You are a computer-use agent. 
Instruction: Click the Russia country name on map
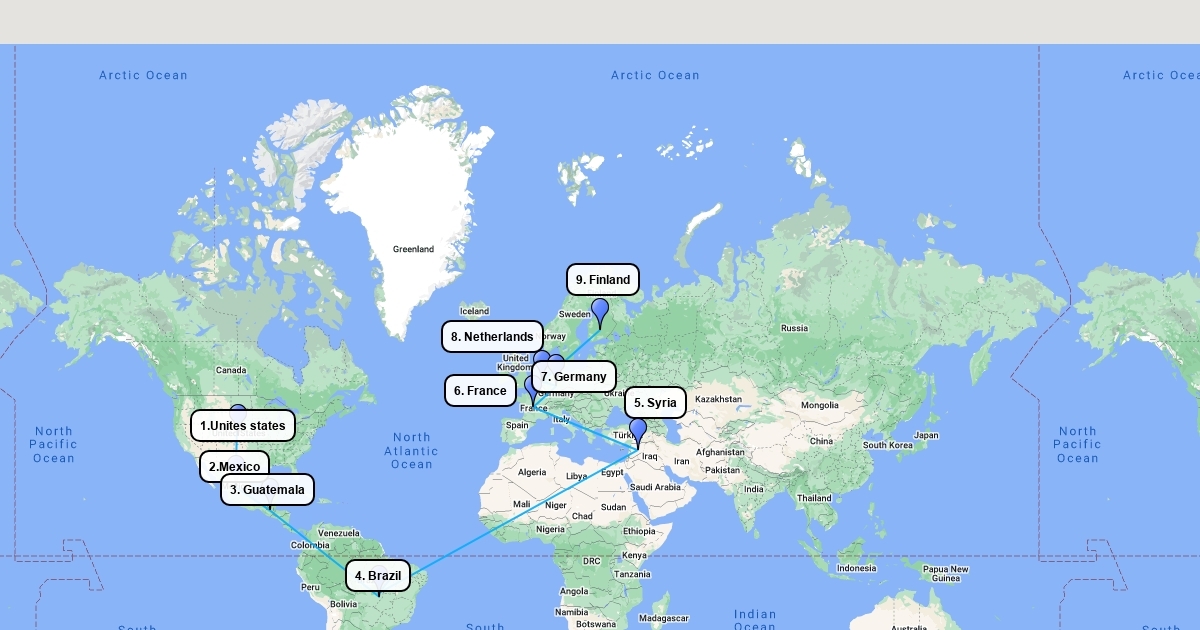(x=794, y=328)
